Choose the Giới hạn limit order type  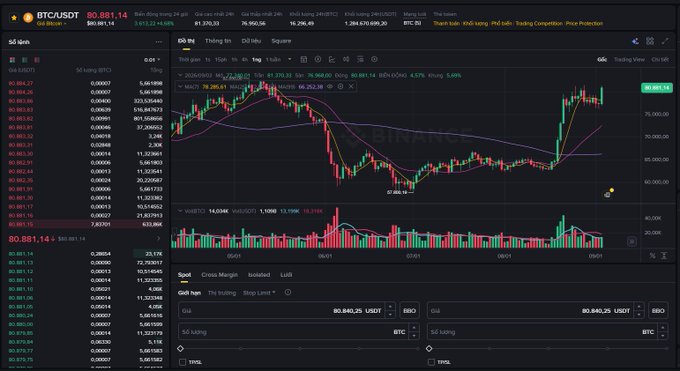coord(189,293)
